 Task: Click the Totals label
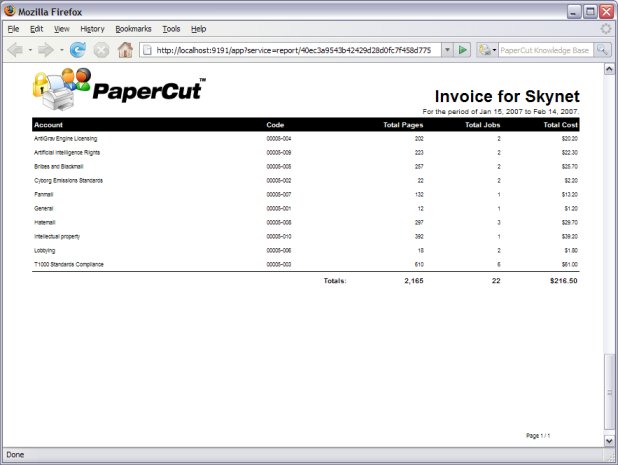pos(335,281)
